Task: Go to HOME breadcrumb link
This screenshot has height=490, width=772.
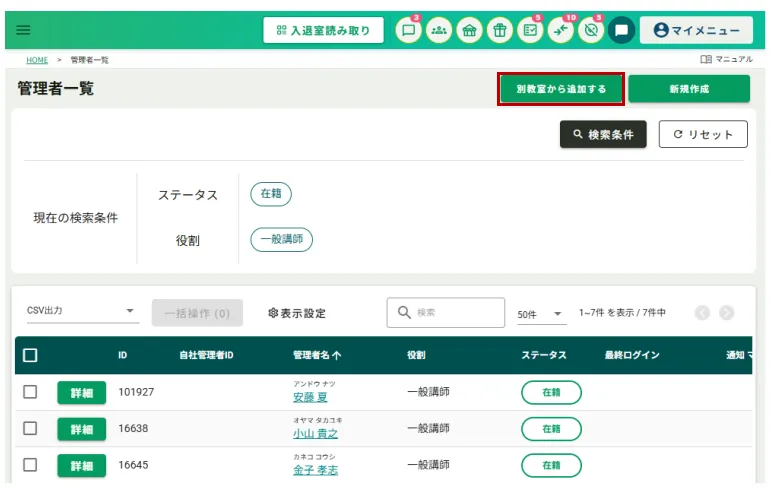Action: [x=37, y=60]
